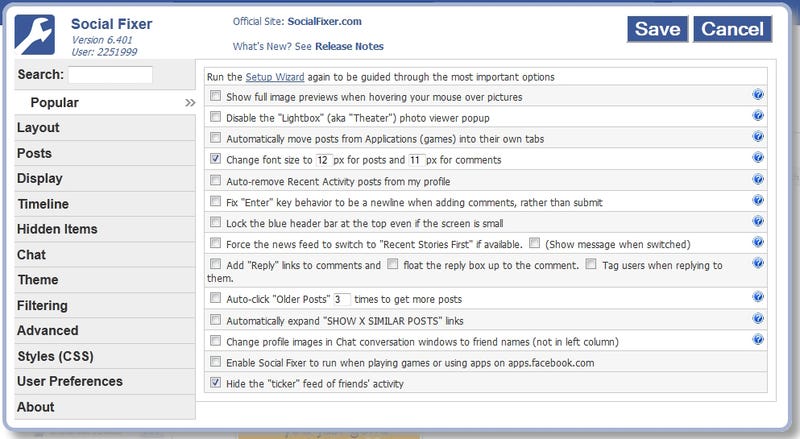Click the posts font size field

(323, 160)
